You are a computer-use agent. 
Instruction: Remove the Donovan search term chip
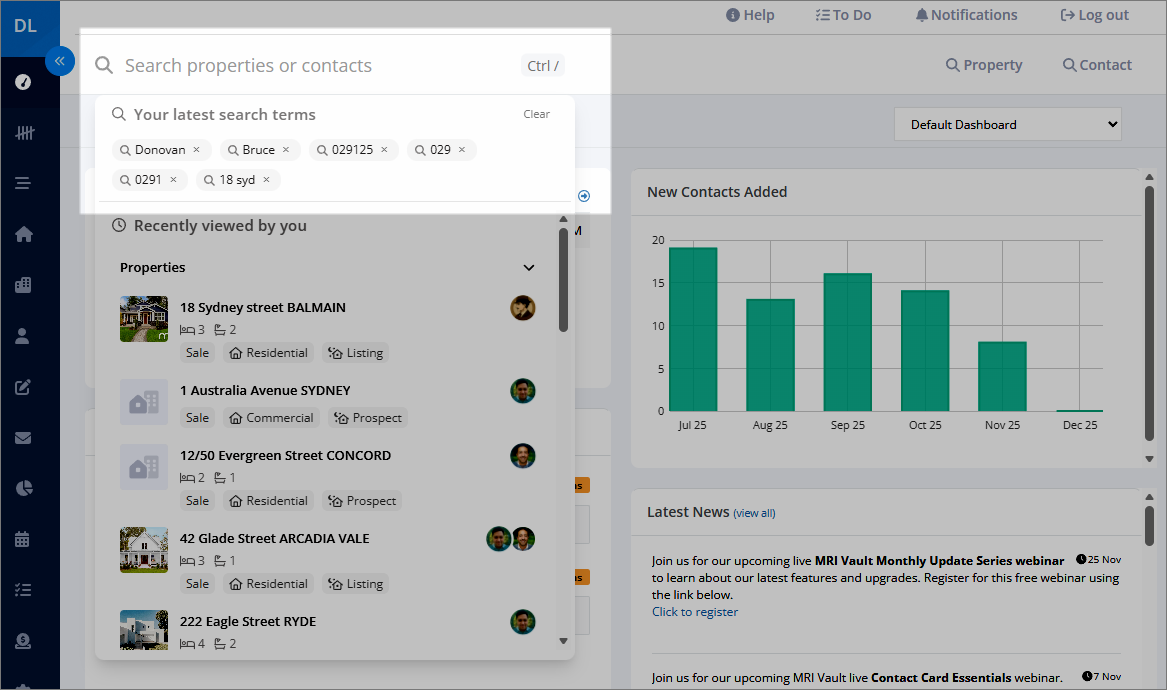tap(196, 150)
